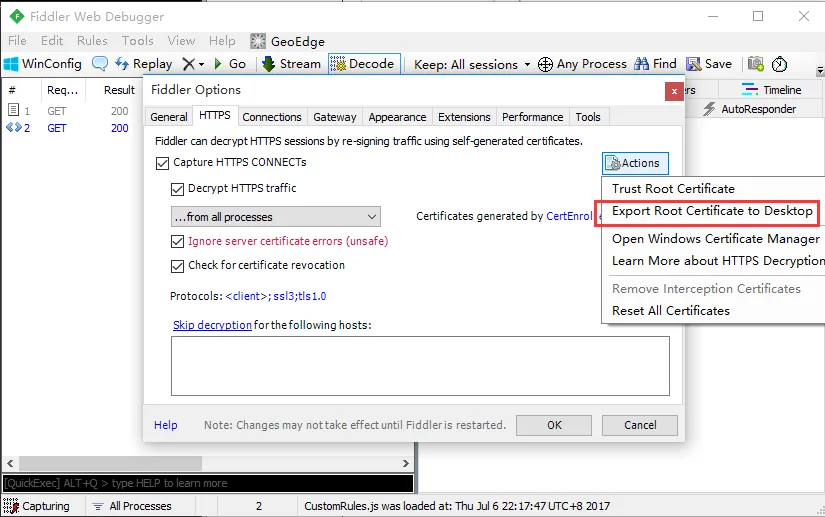825x517 pixels.
Task: Click the session list horizontal scrollbar thumb
Action: [x=110, y=463]
